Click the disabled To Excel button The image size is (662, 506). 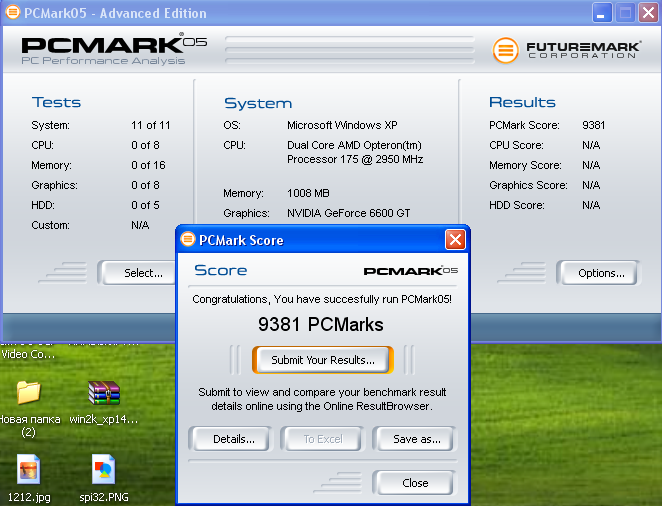(x=323, y=439)
